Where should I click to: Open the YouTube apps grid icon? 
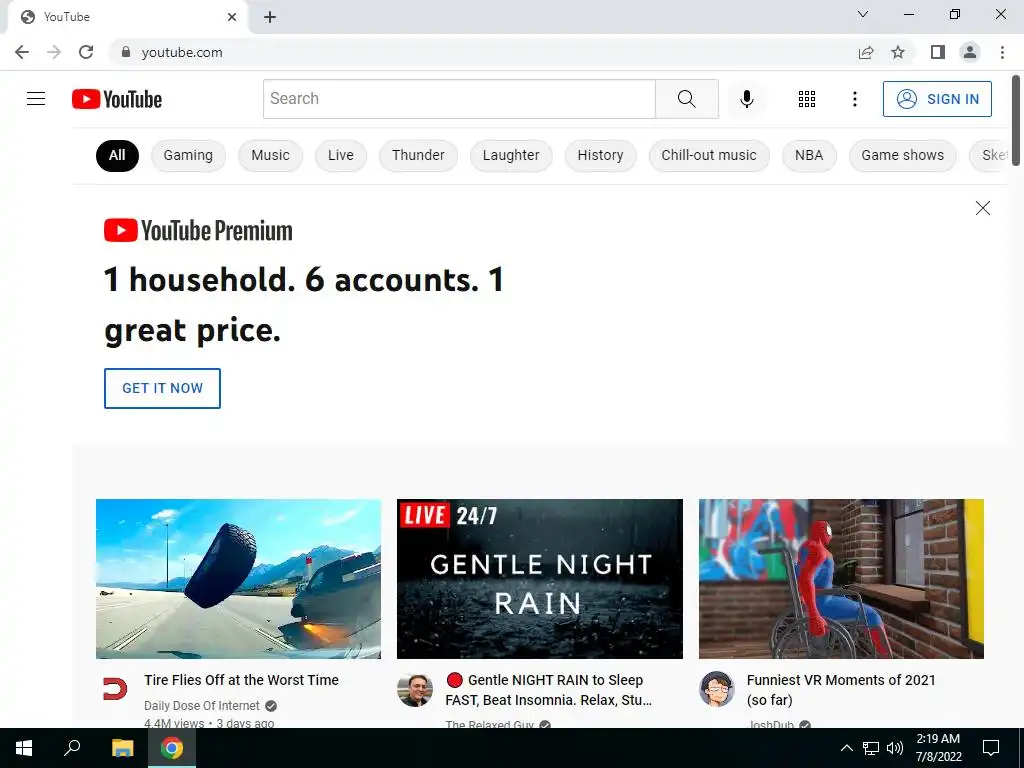tap(807, 99)
